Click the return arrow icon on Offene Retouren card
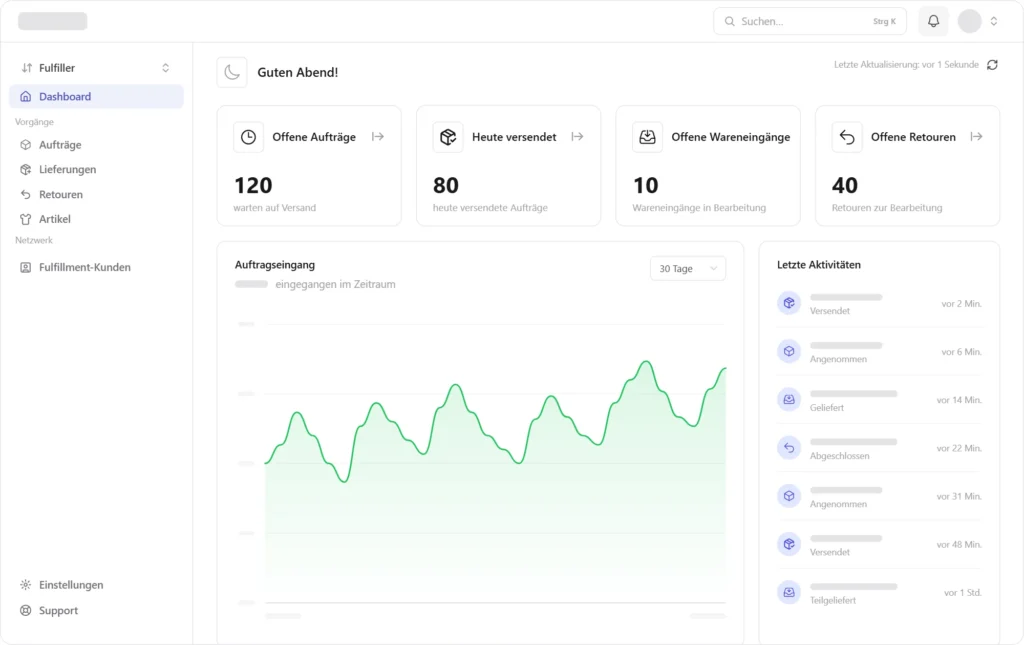This screenshot has height=645, width=1024. click(x=847, y=137)
